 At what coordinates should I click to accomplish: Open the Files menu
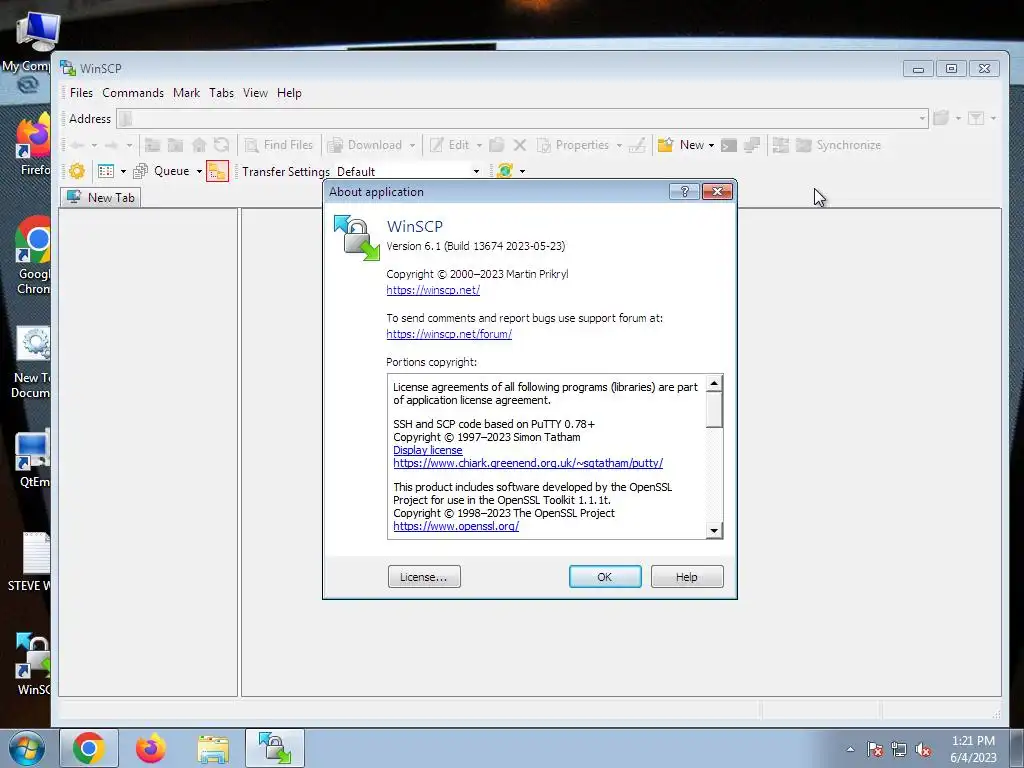coord(81,93)
